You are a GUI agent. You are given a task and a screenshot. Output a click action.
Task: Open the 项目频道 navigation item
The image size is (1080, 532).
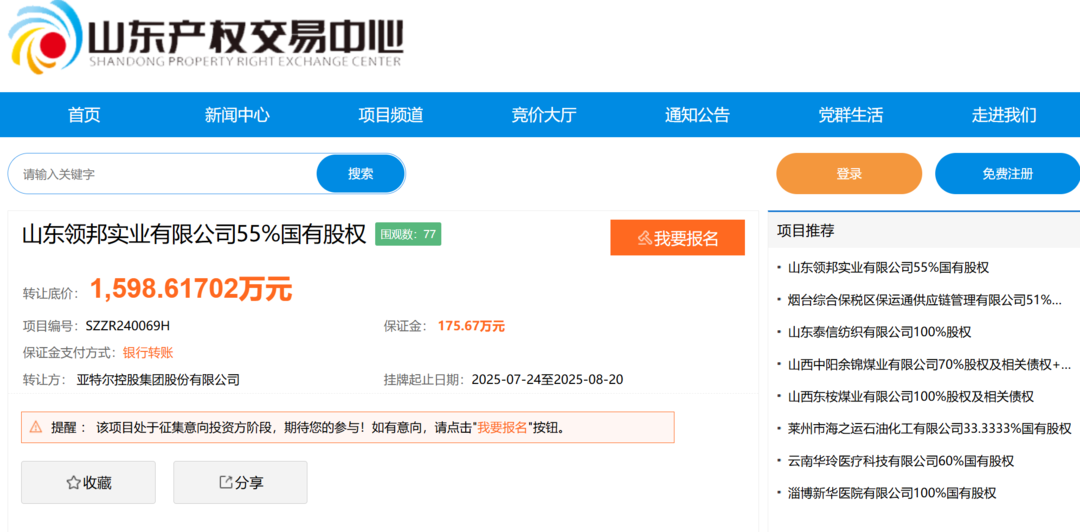point(391,115)
